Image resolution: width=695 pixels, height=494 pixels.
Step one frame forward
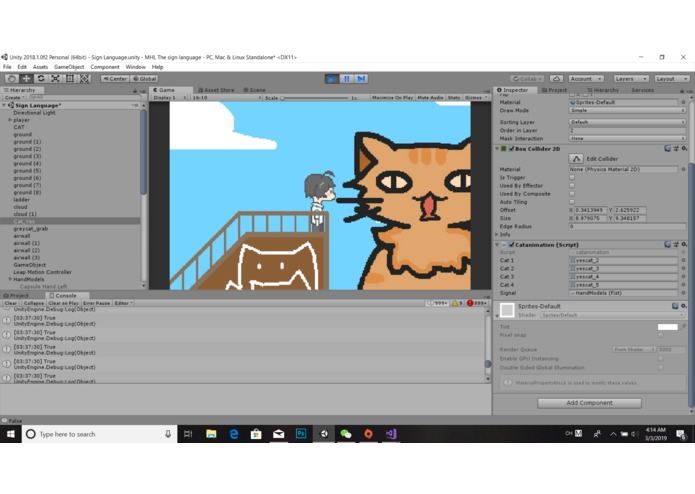(x=361, y=79)
